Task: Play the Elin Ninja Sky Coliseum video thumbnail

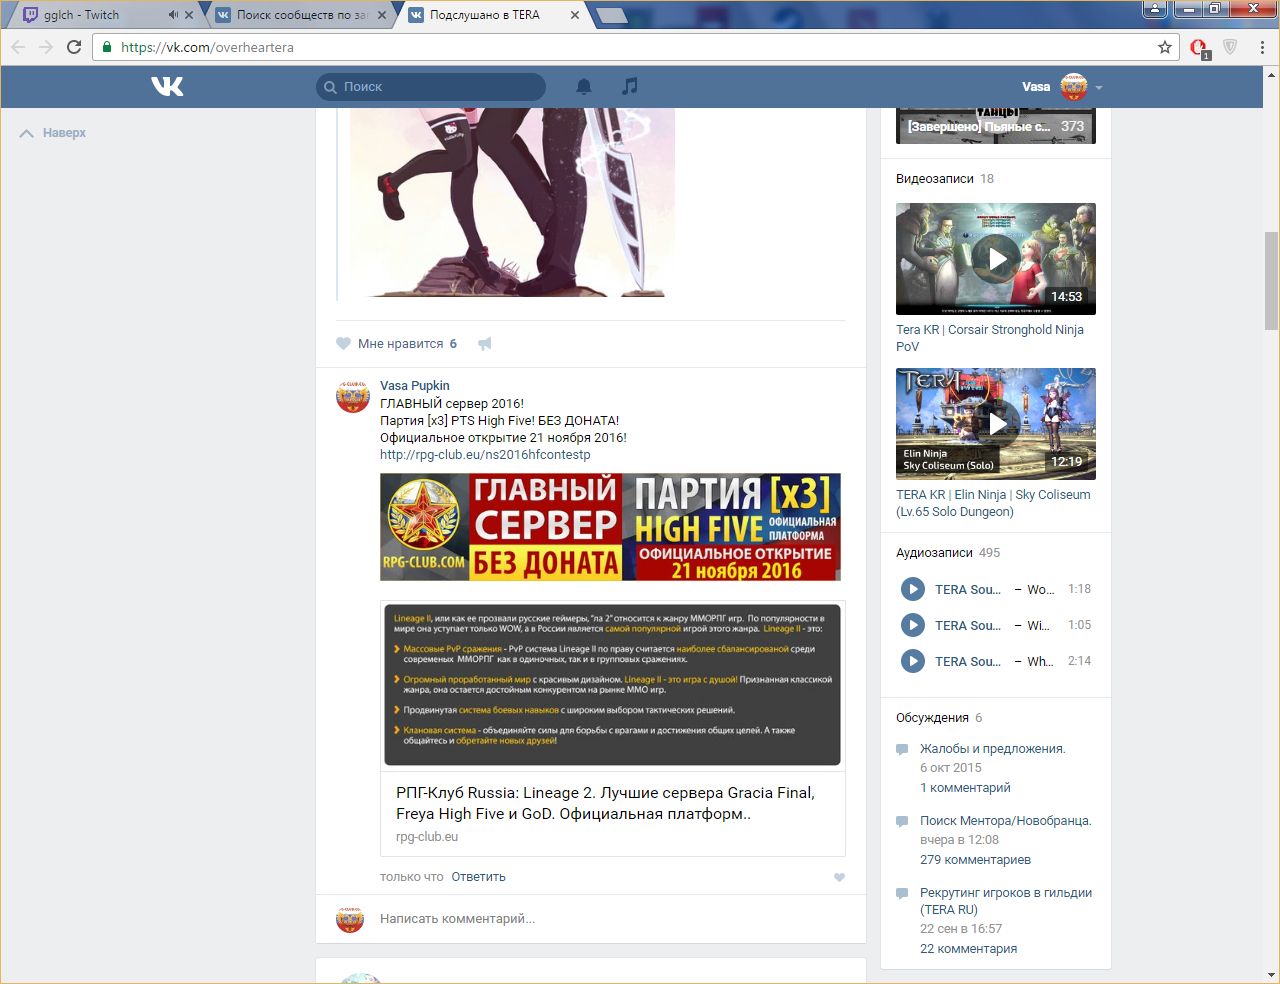Action: point(996,424)
